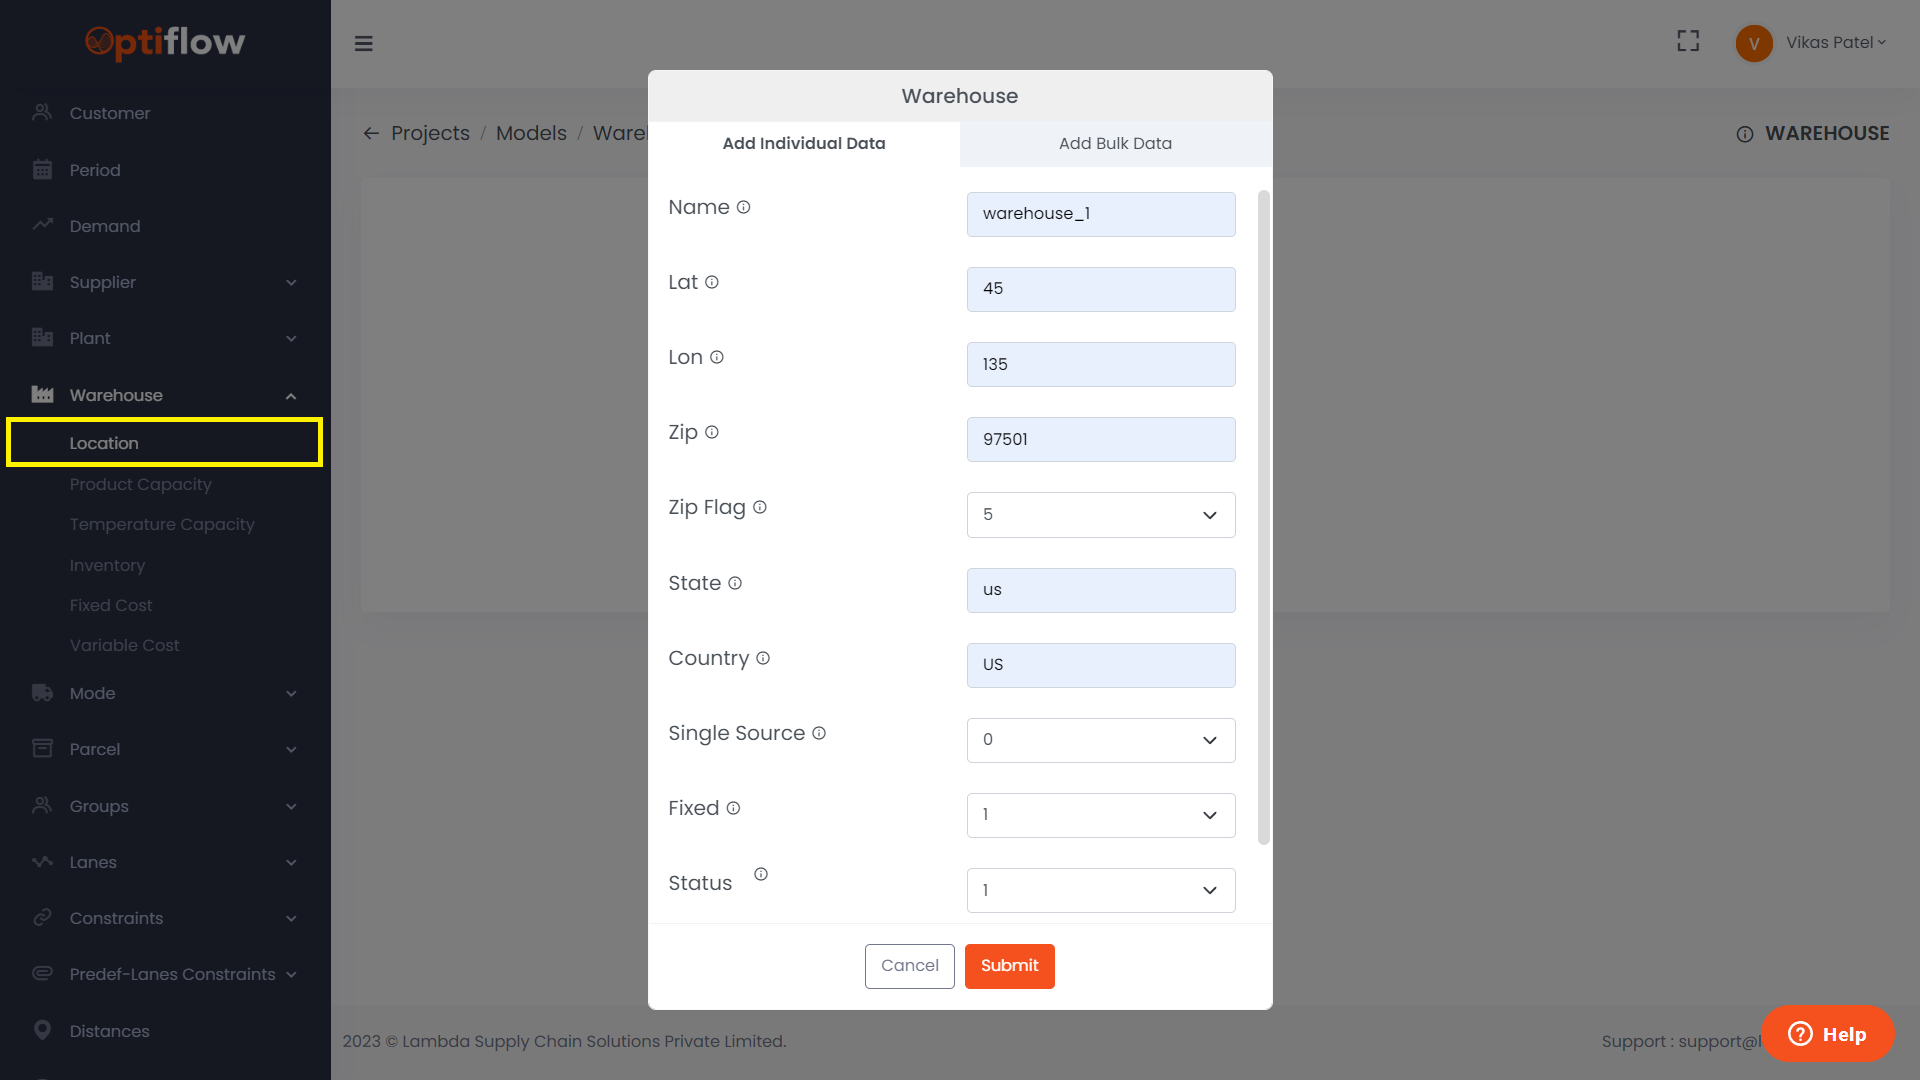This screenshot has width=1920, height=1080.
Task: Click the Cancel button
Action: point(909,966)
